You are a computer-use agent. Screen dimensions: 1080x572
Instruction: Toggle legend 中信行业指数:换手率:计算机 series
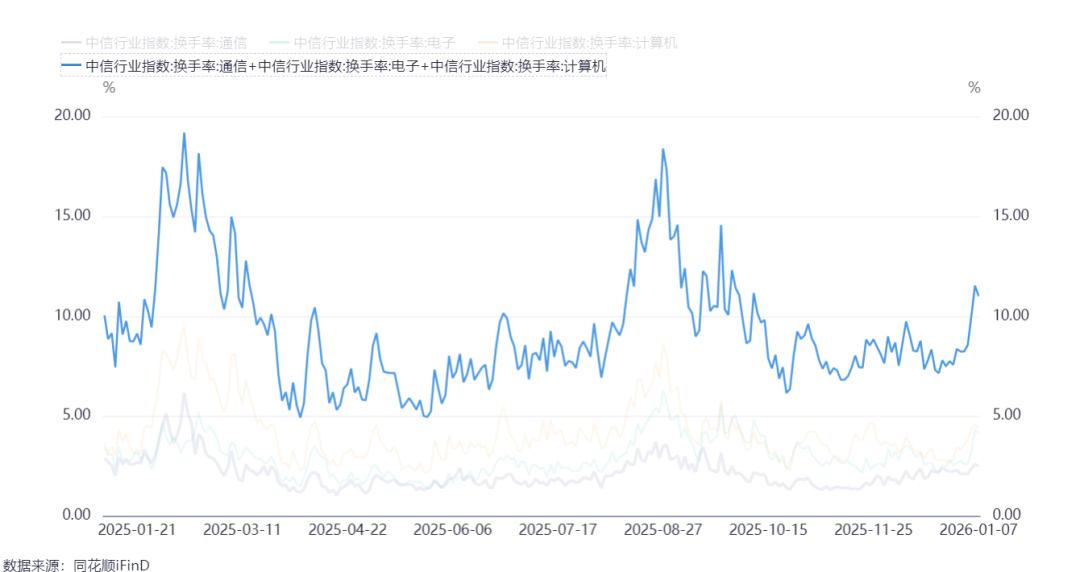(578, 43)
